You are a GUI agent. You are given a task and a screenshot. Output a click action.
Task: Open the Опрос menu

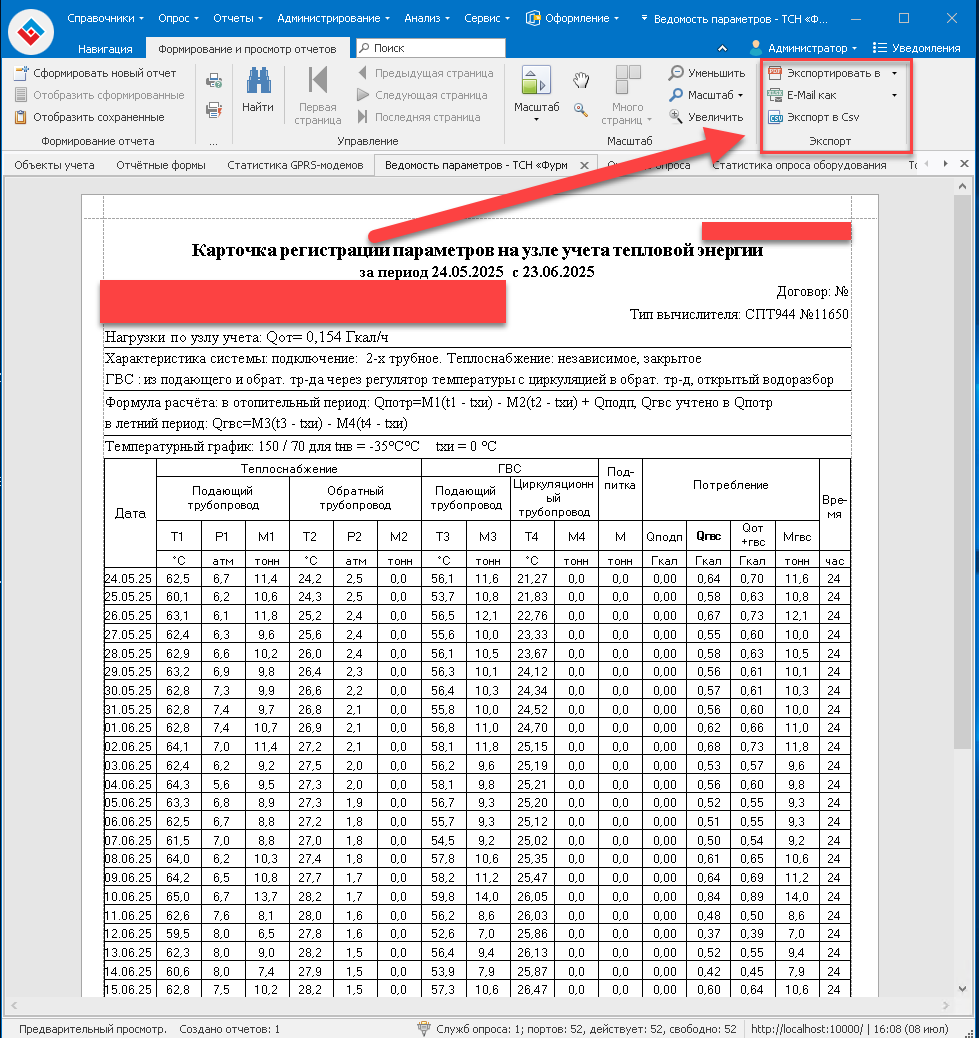point(178,19)
